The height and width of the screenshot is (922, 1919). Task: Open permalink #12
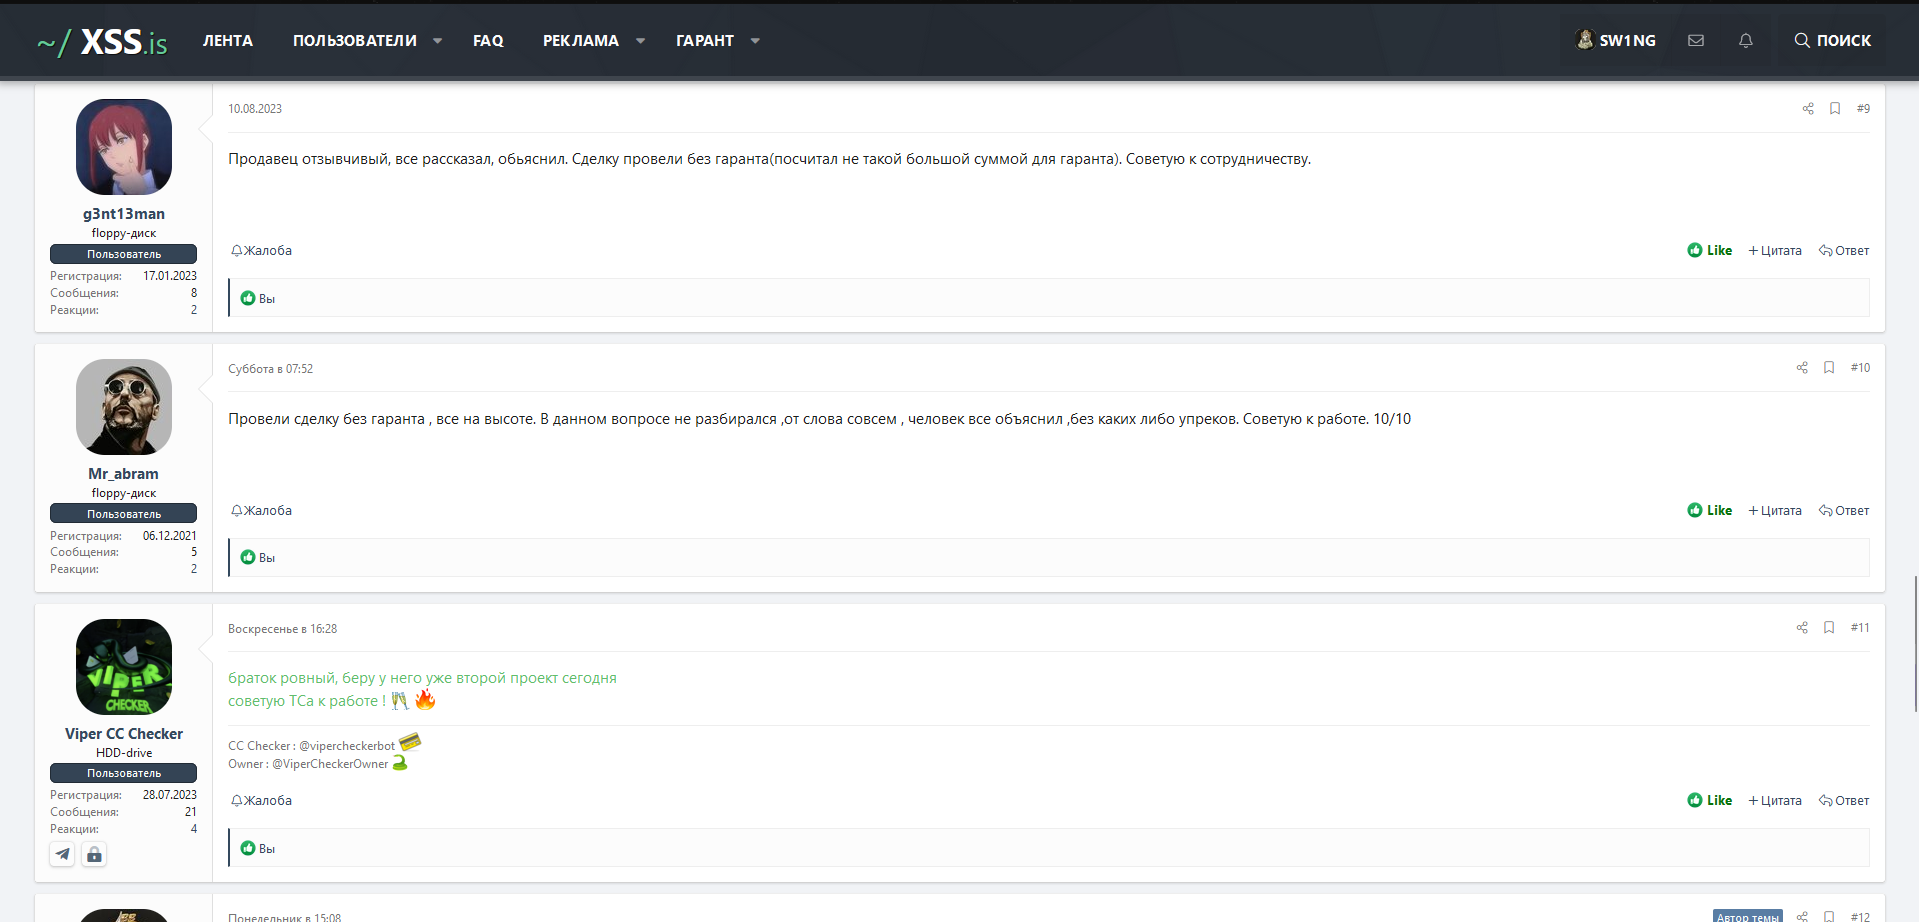(x=1860, y=916)
